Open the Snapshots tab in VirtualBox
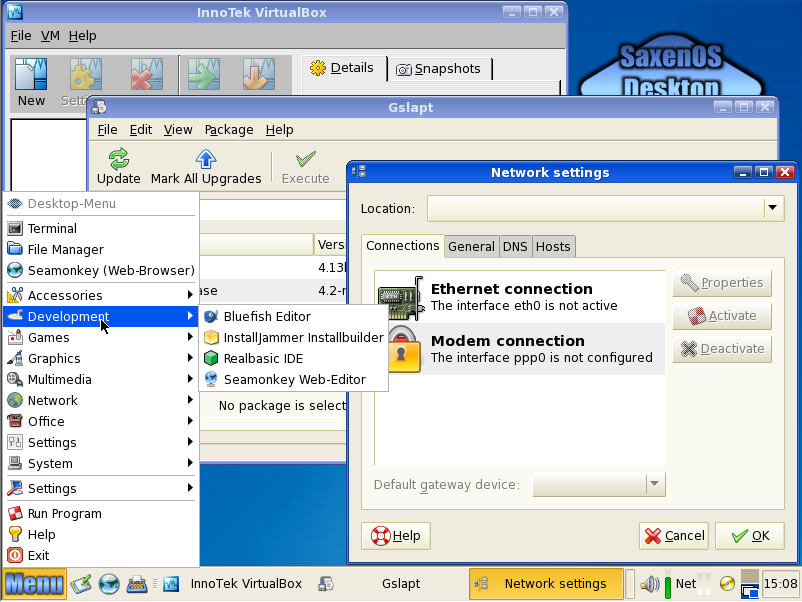The width and height of the screenshot is (802, 602). click(x=439, y=69)
